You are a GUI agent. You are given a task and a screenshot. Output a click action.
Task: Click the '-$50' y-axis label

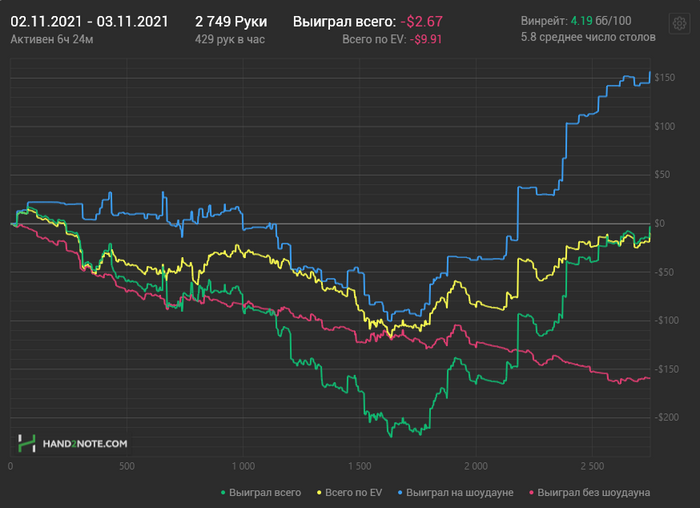(x=664, y=272)
